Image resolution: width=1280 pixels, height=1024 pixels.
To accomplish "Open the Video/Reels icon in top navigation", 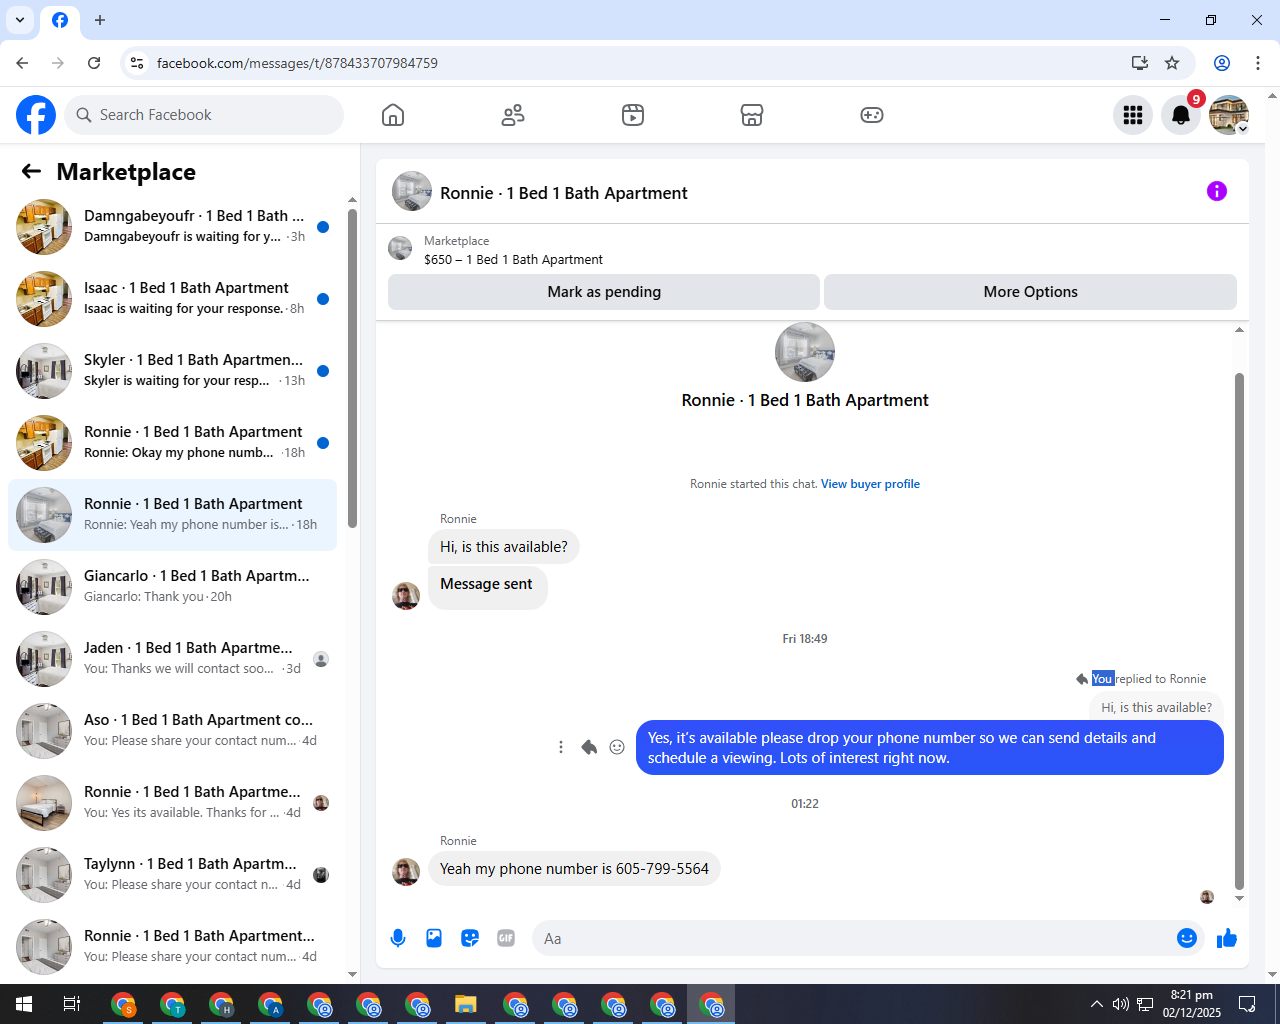I will (x=633, y=115).
